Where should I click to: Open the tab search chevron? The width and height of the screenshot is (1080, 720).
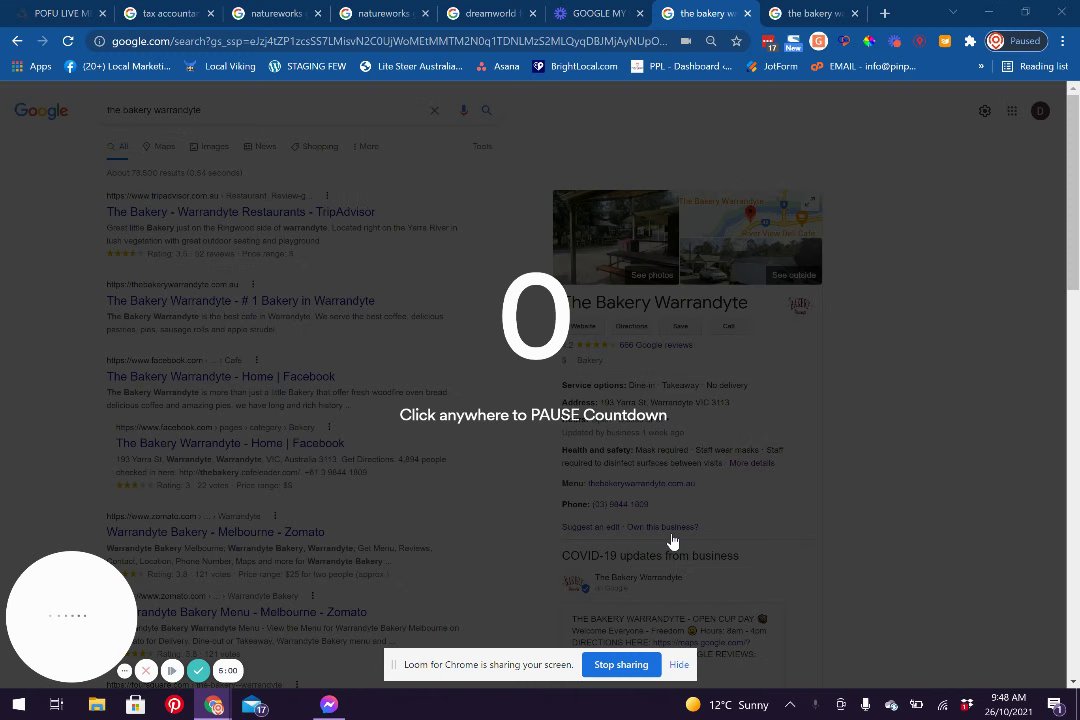(953, 12)
